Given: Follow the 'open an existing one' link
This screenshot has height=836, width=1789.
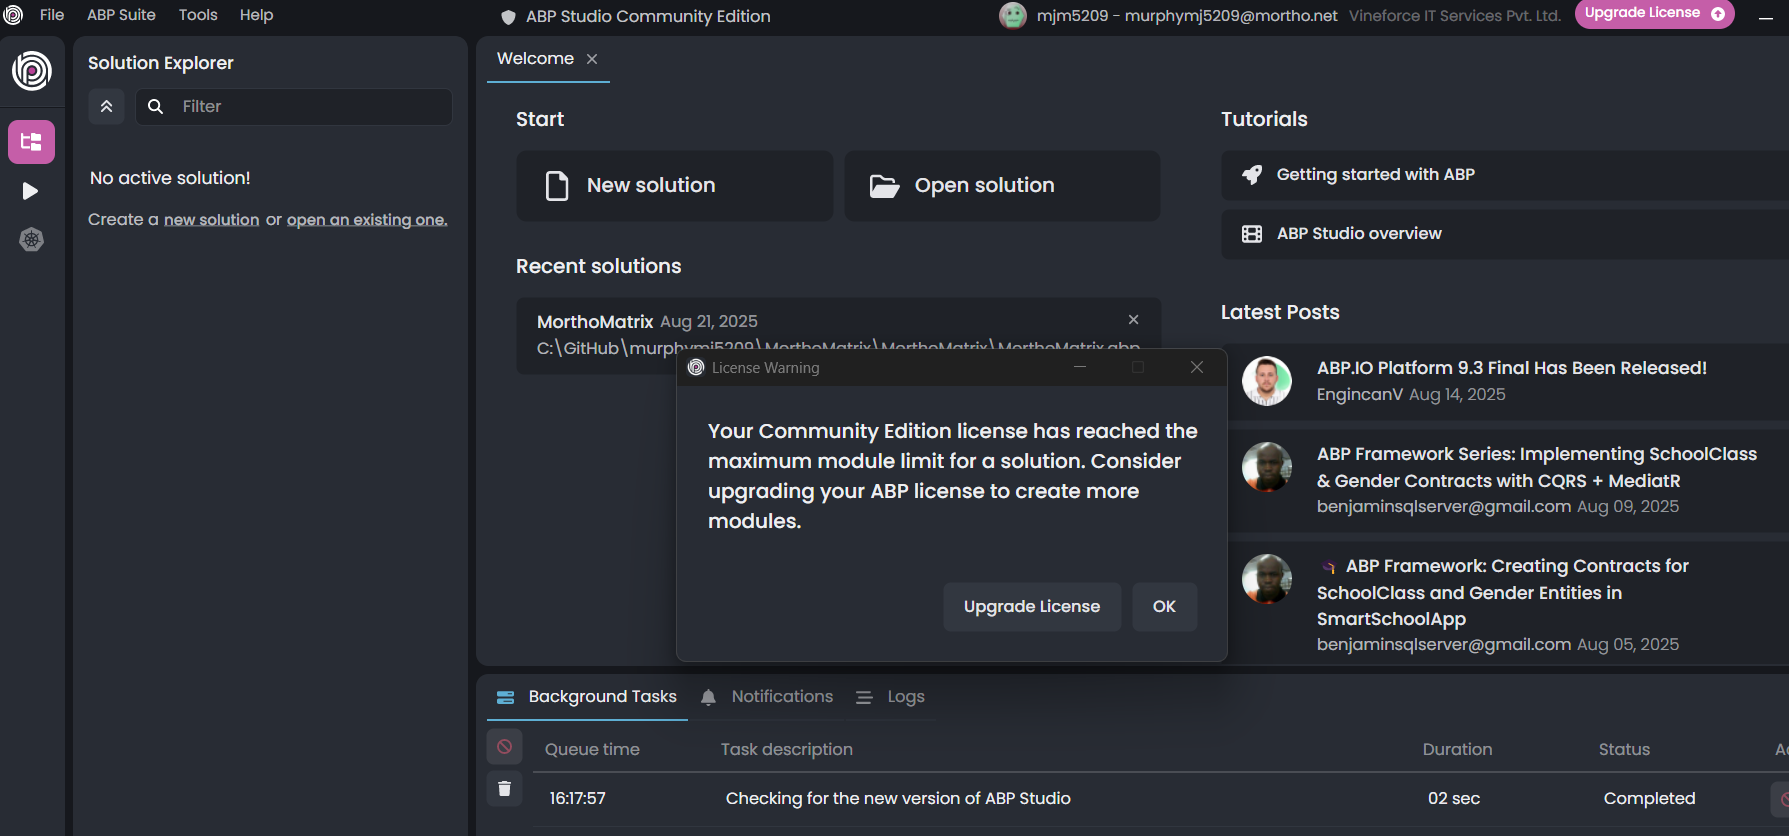Looking at the screenshot, I should 366,220.
